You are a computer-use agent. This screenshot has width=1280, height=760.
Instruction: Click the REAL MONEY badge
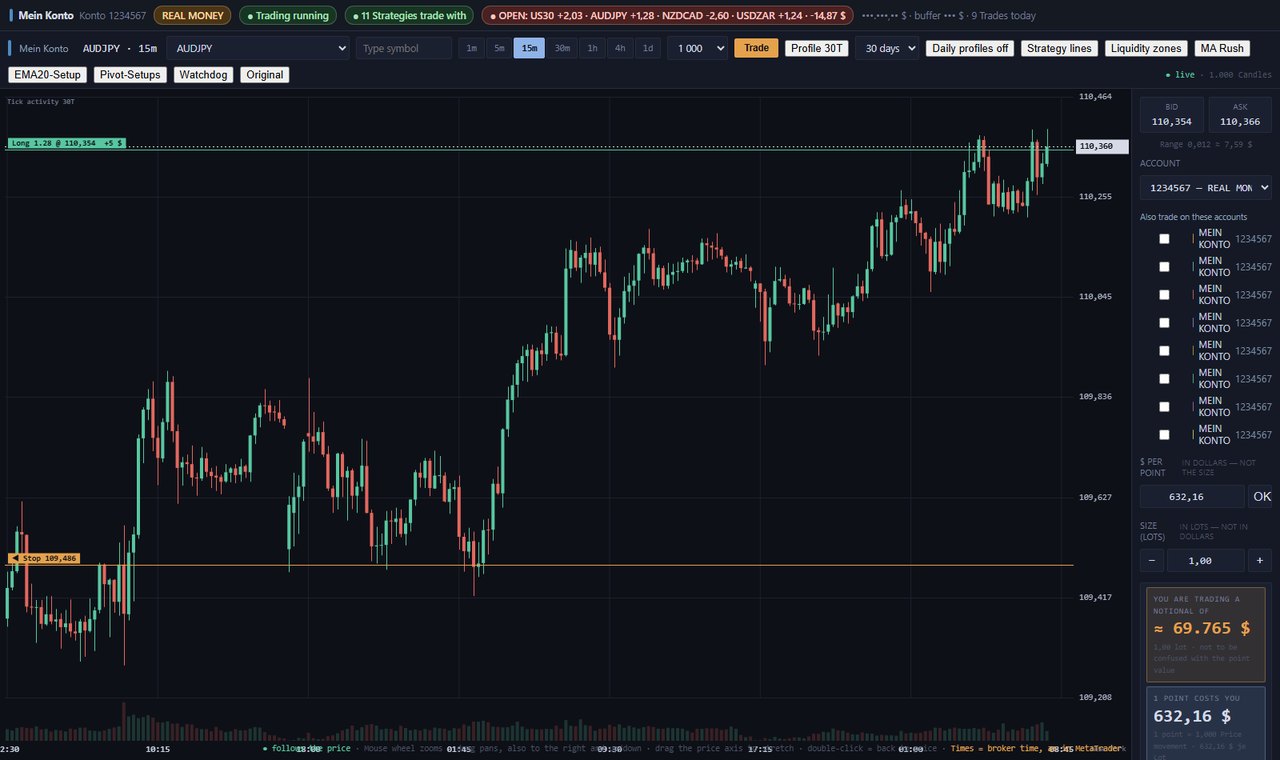point(192,16)
